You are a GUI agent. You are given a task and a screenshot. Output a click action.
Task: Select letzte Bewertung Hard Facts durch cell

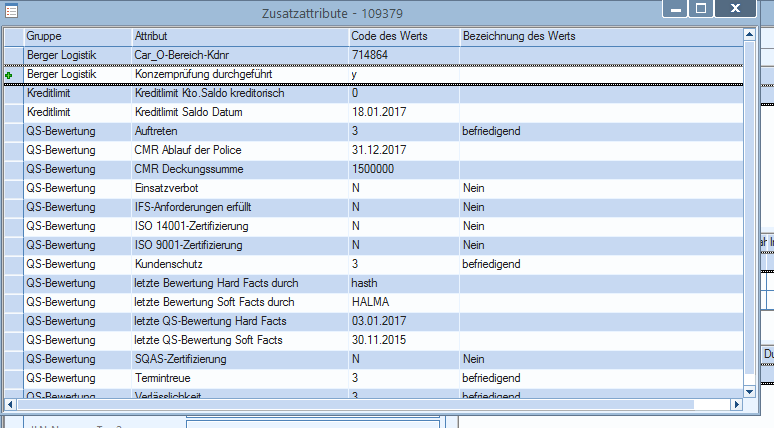240,283
